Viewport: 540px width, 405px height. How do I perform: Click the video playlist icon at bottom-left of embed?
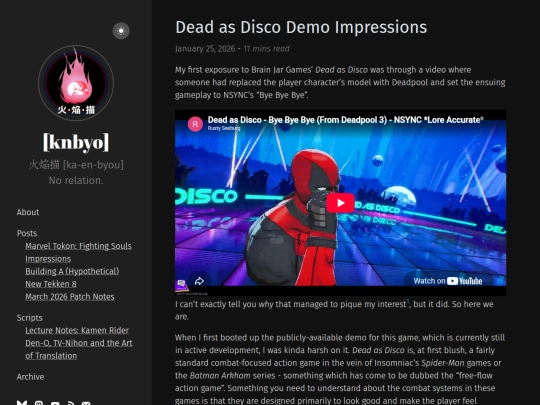pos(181,285)
